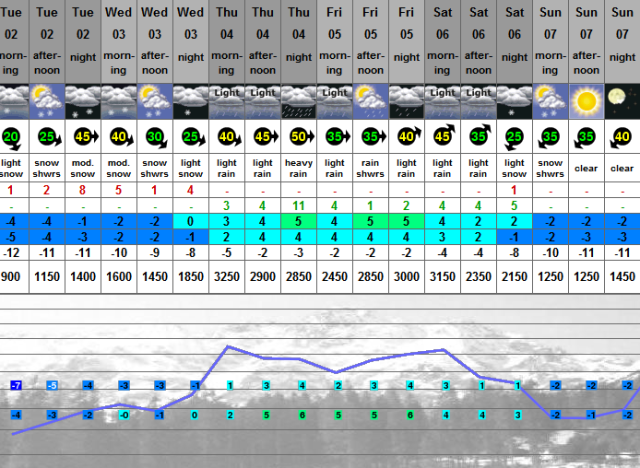Click the freezing level value 2900

coord(262,277)
